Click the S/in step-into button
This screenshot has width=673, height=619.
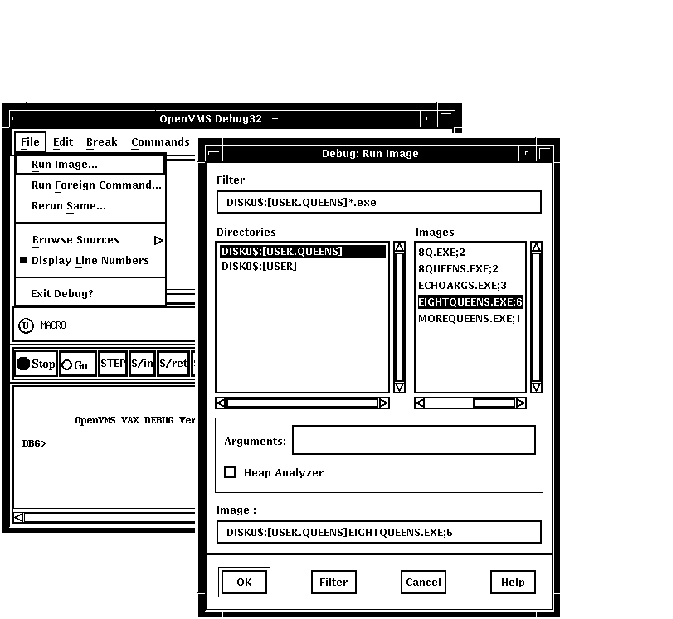coord(142,364)
